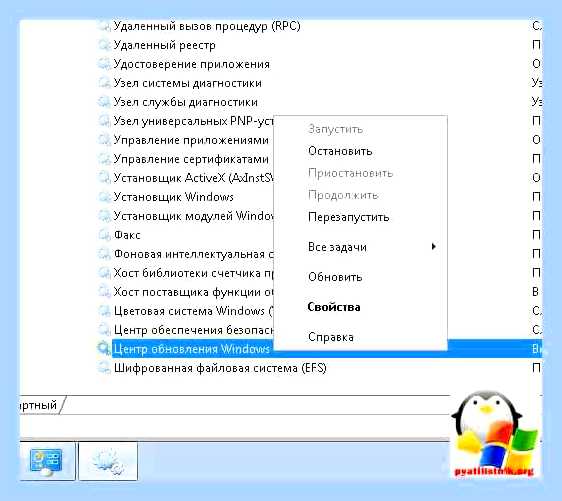This screenshot has width=562, height=501.
Task: Select the Установщик ActiveX service
Action: [194, 178]
